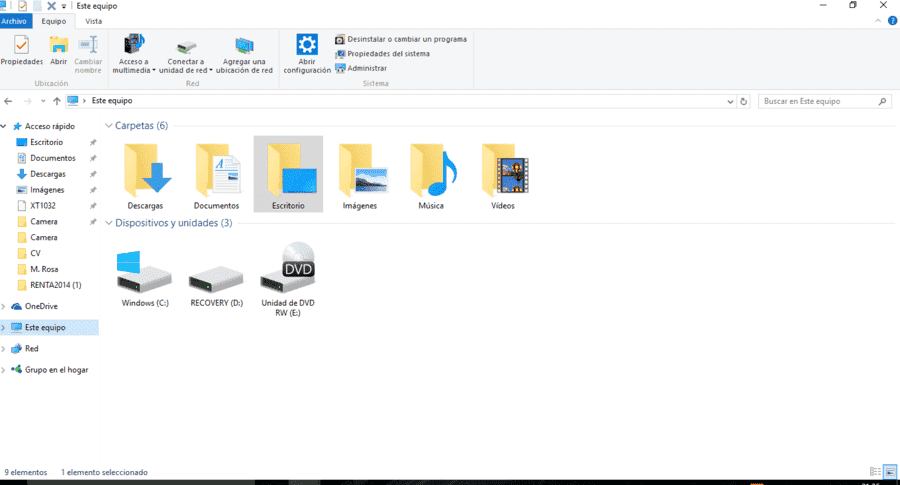
Task: Minimize the ribbon with the chevron
Action: (878, 21)
